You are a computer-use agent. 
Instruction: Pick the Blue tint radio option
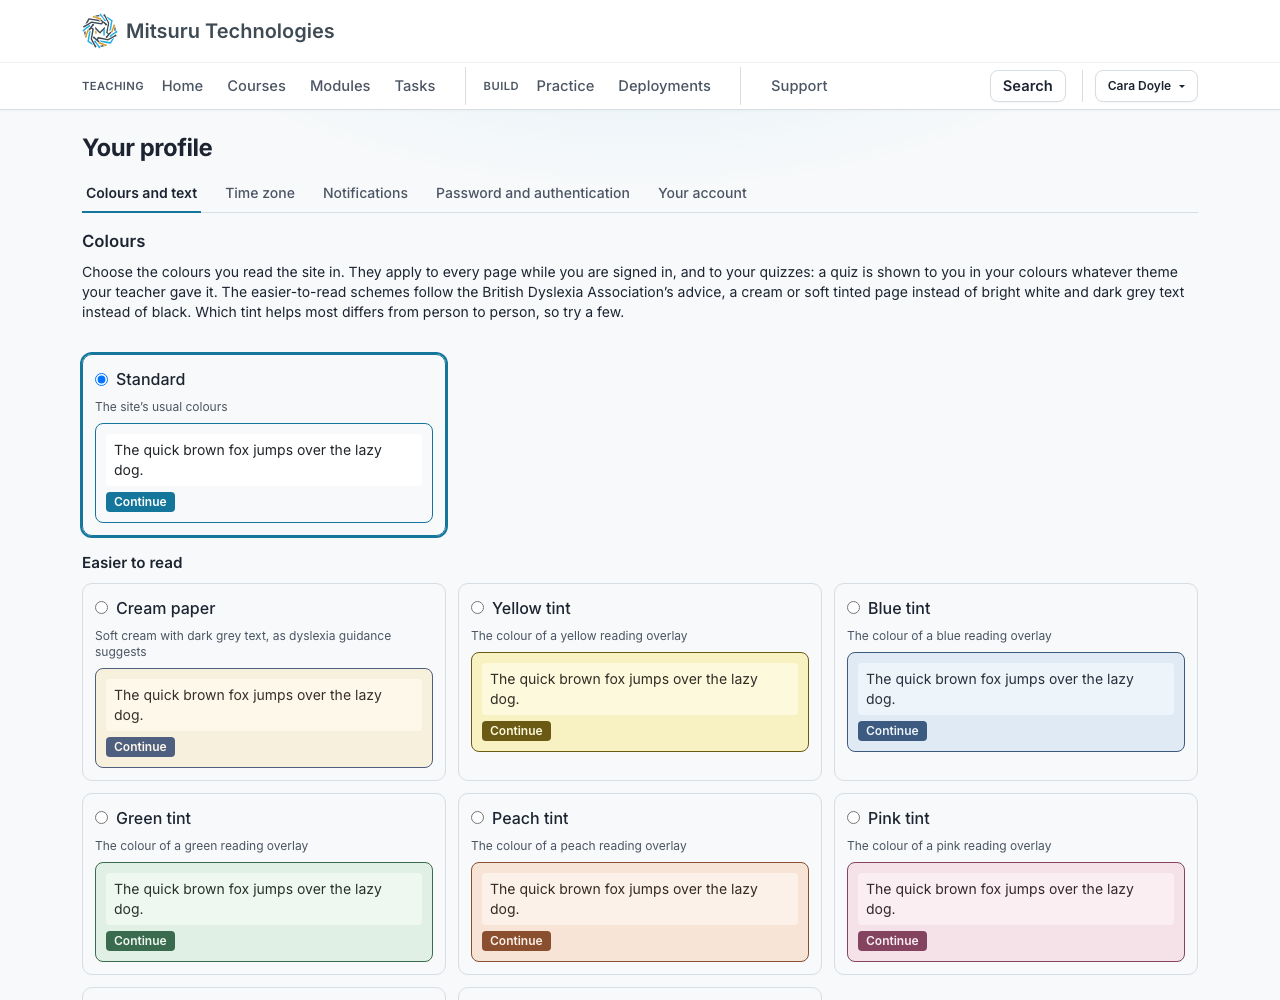pyautogui.click(x=853, y=608)
